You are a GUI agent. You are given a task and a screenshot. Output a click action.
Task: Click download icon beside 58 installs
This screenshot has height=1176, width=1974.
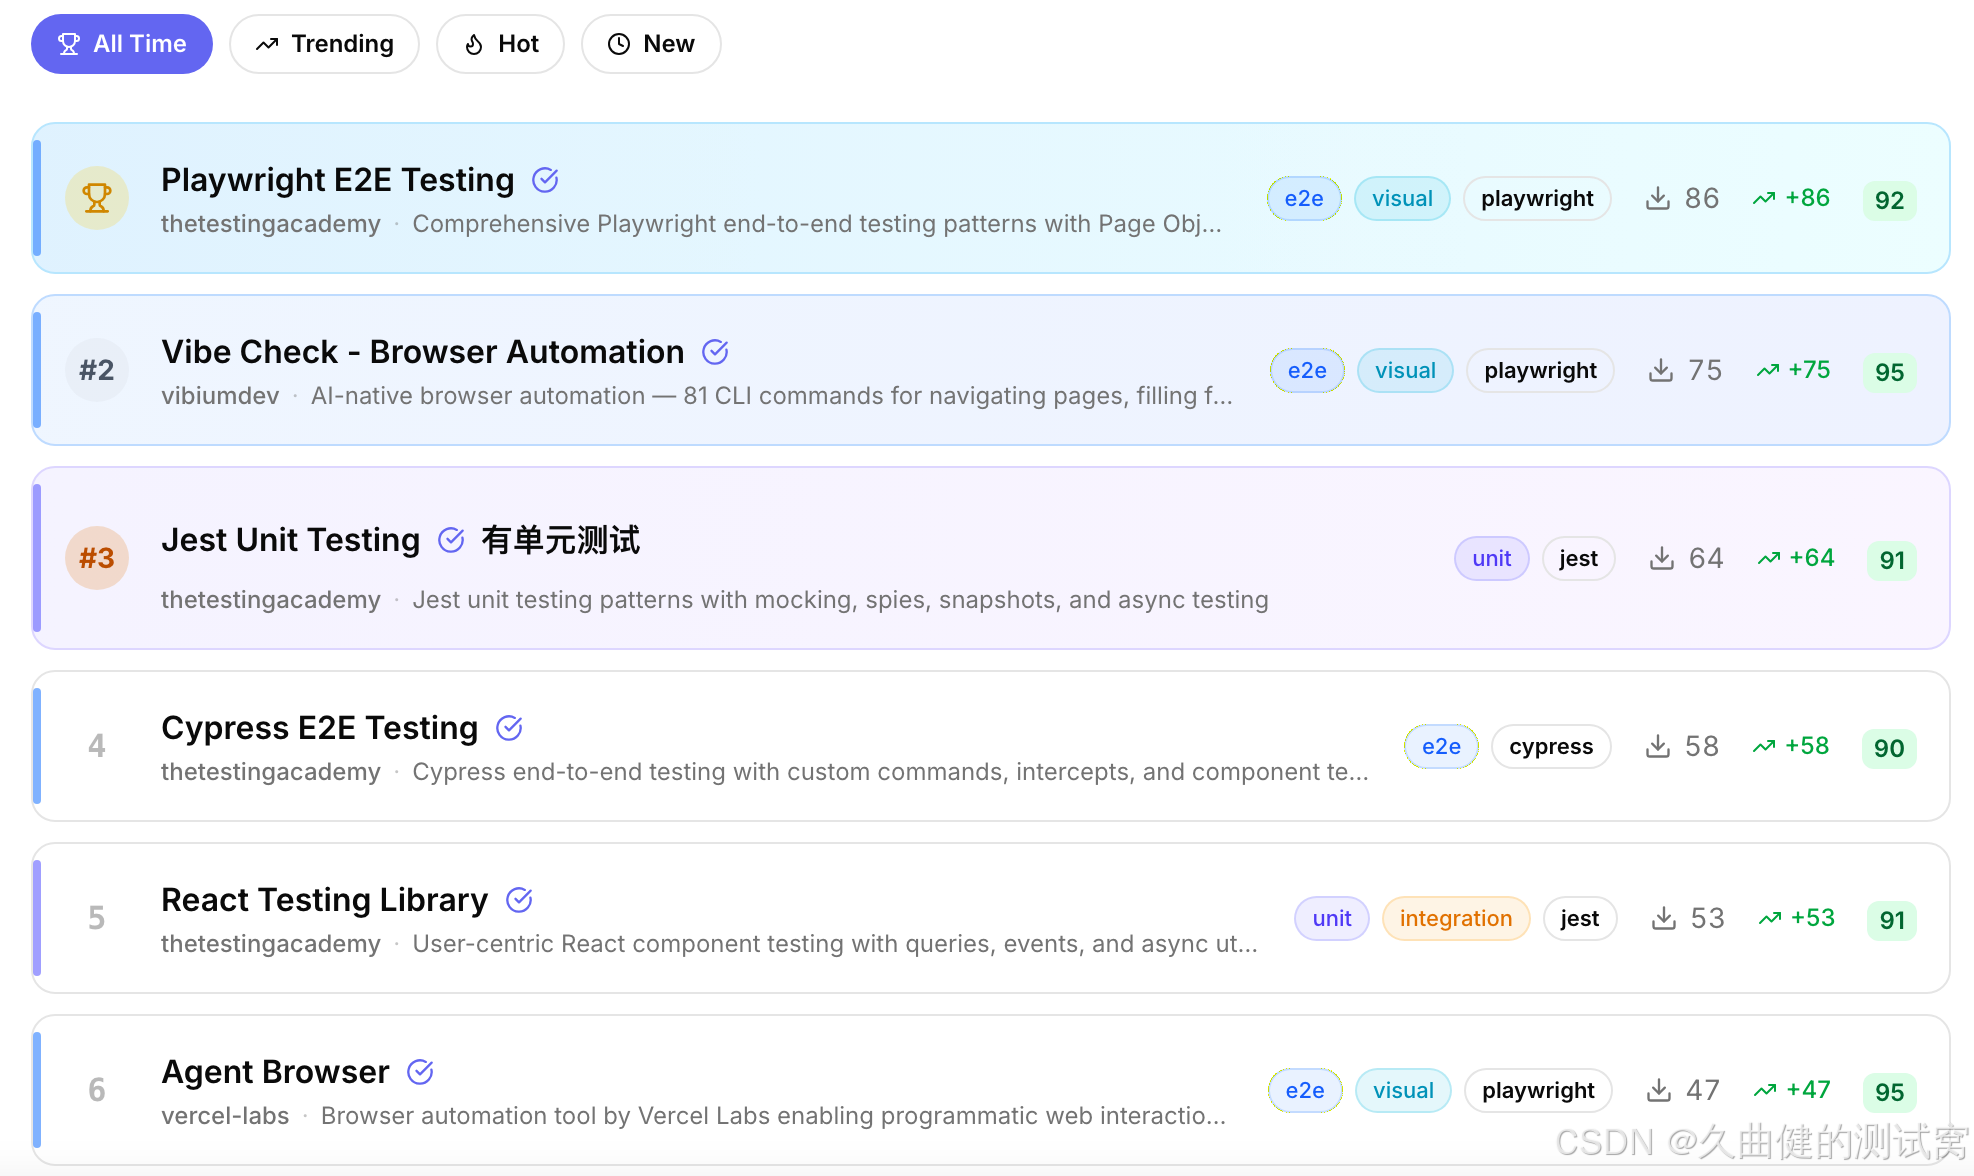click(1658, 746)
